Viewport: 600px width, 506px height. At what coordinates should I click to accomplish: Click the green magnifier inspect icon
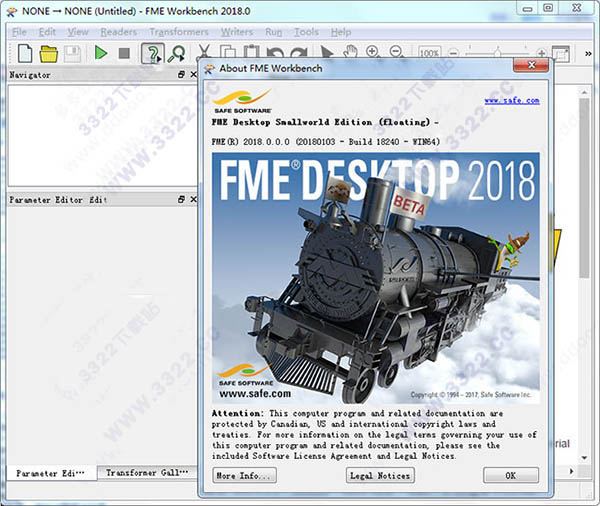click(x=176, y=54)
